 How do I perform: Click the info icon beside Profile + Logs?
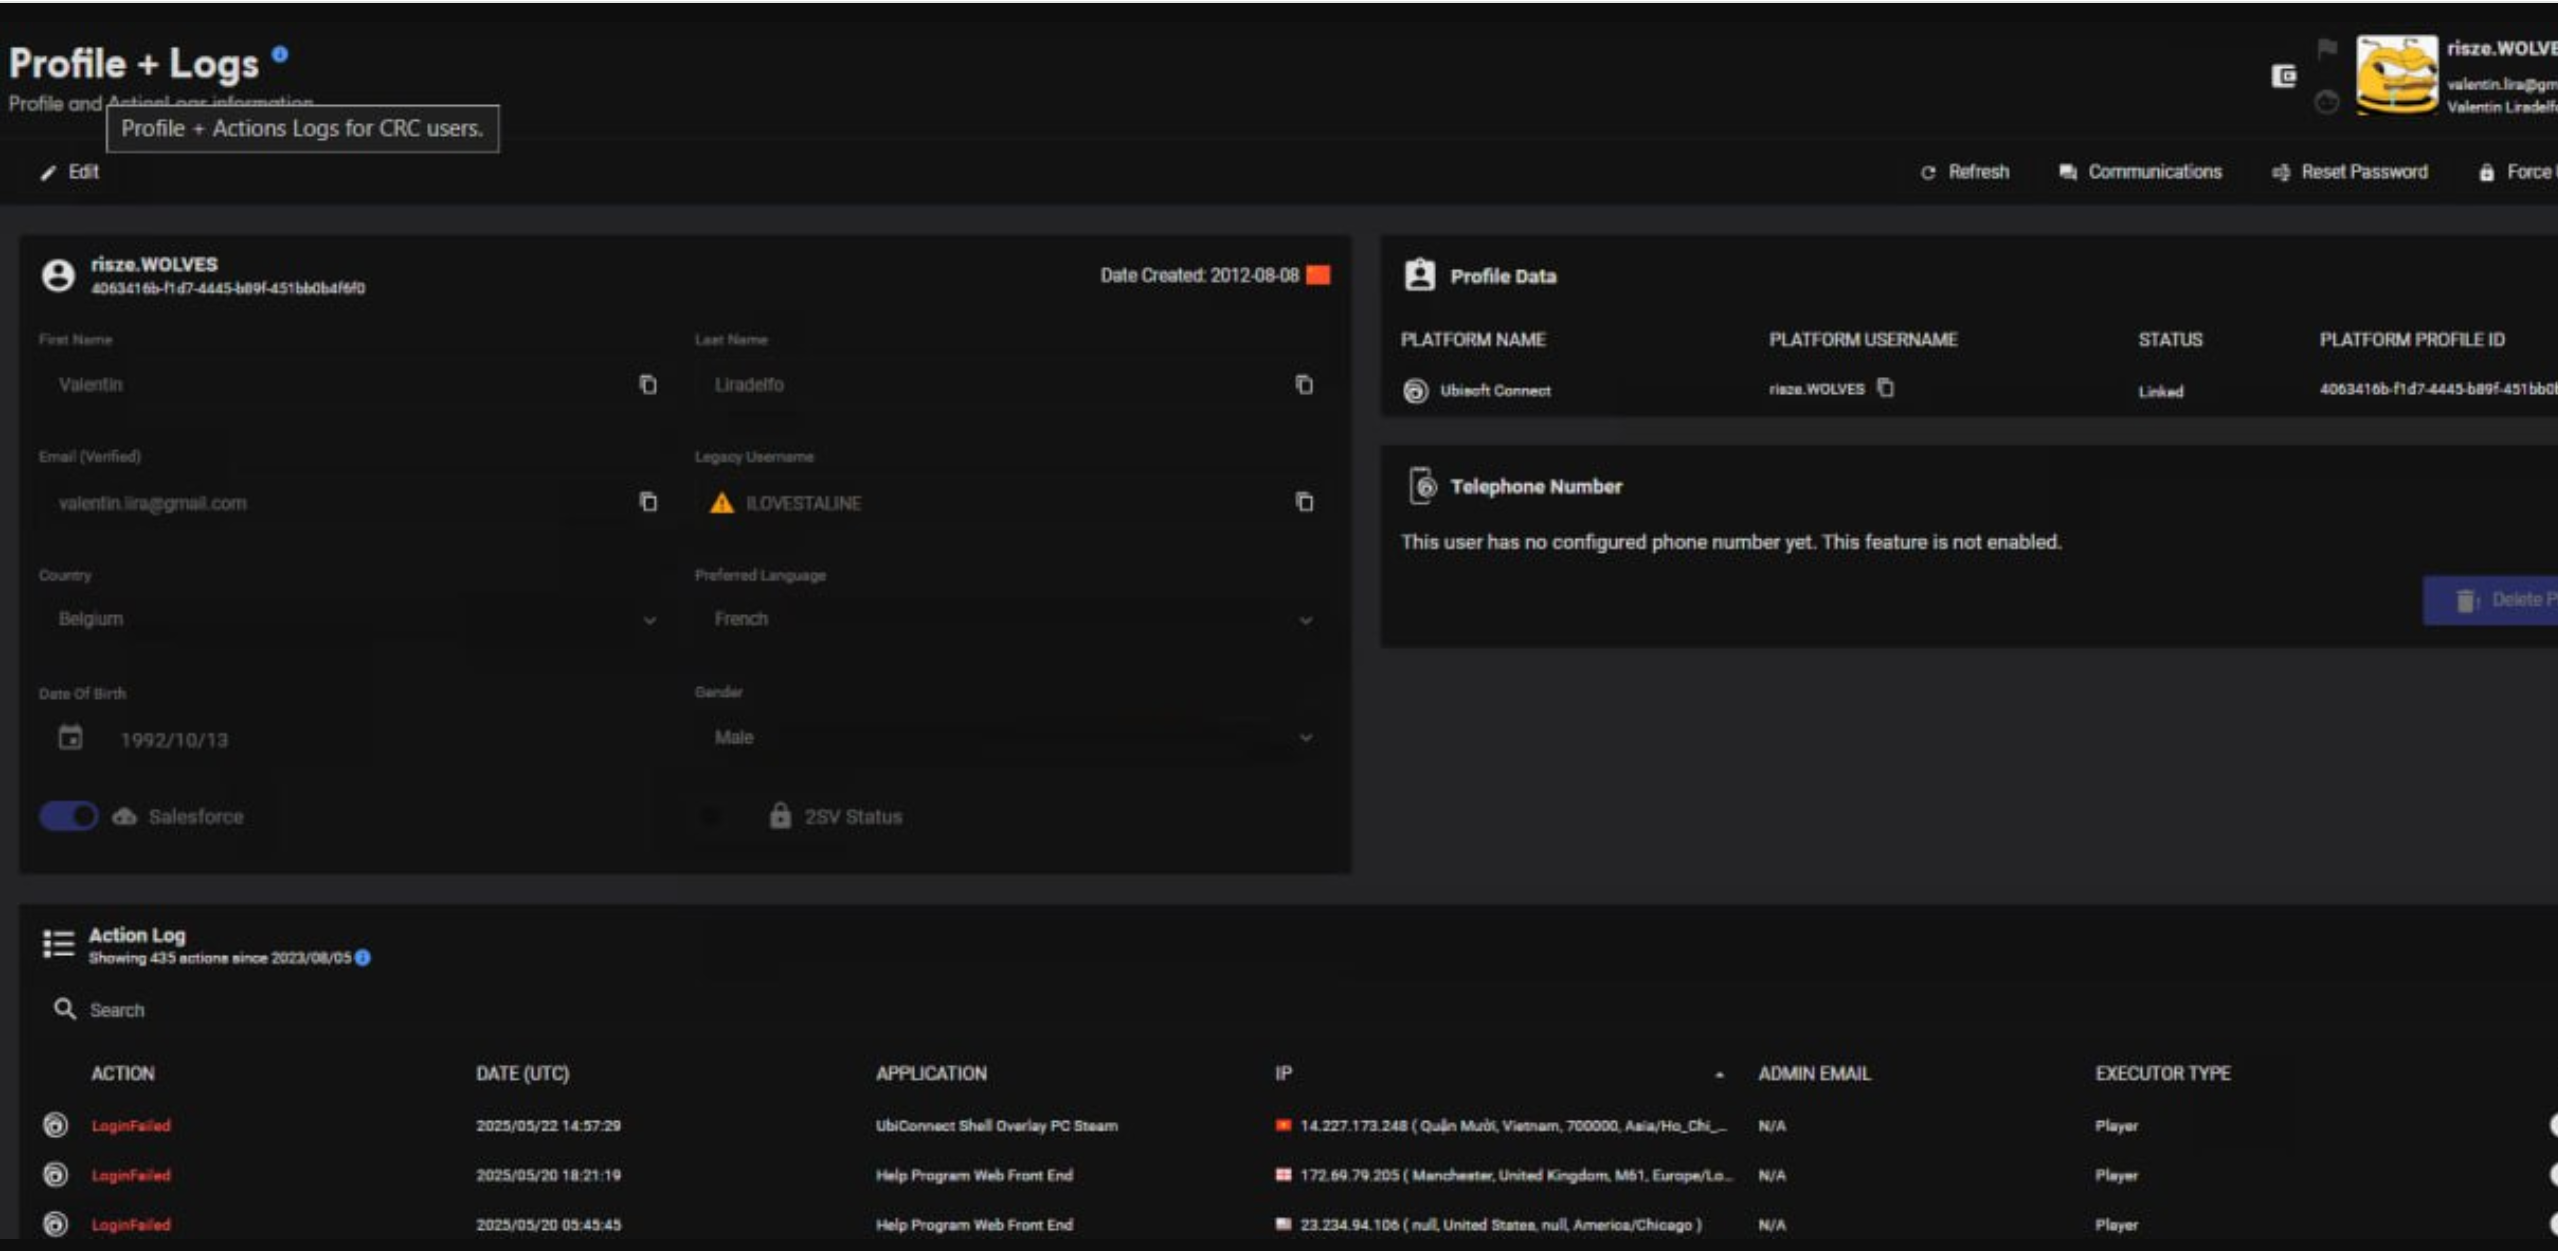[280, 55]
